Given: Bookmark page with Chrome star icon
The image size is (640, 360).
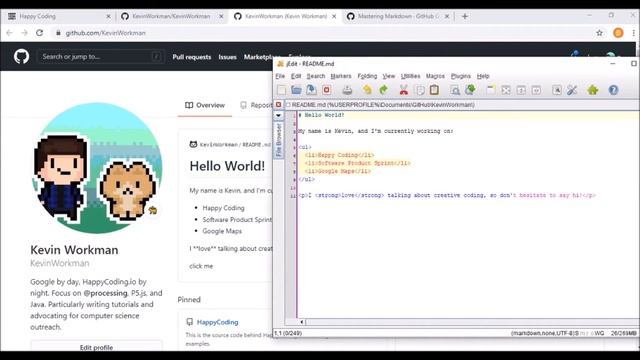Looking at the screenshot, I should (599, 33).
